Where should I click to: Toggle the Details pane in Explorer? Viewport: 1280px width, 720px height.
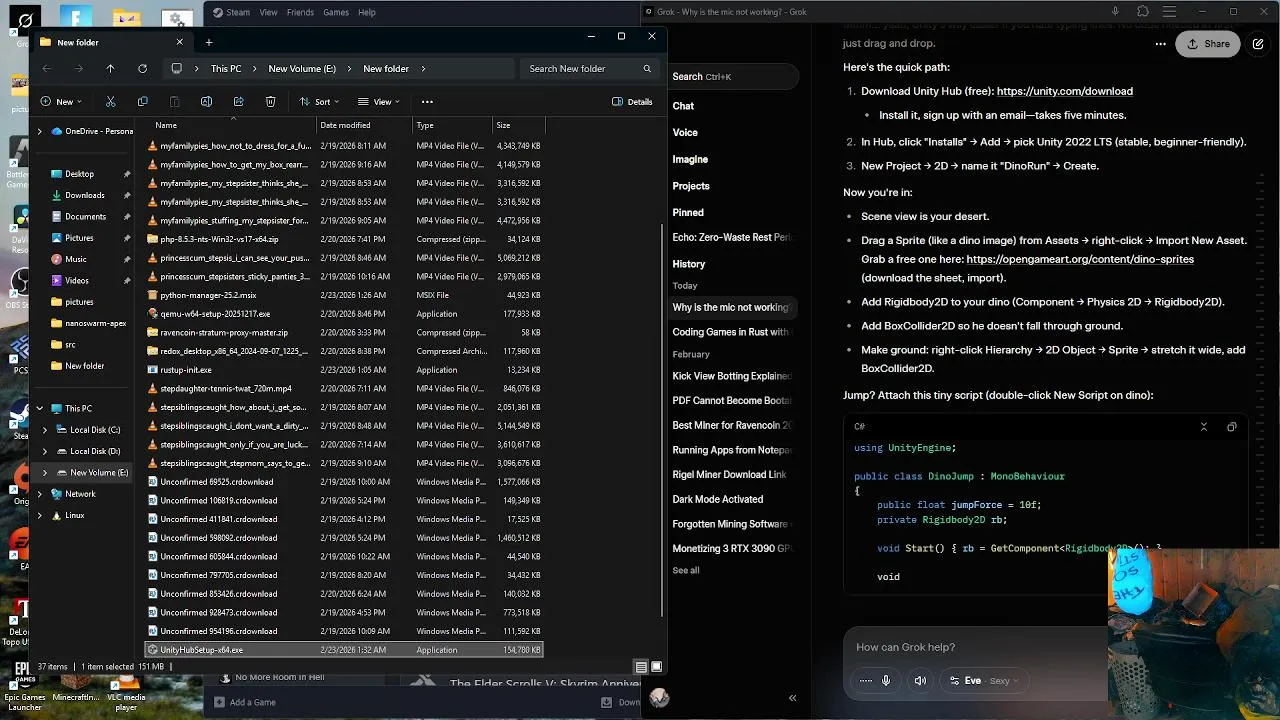[x=632, y=101]
